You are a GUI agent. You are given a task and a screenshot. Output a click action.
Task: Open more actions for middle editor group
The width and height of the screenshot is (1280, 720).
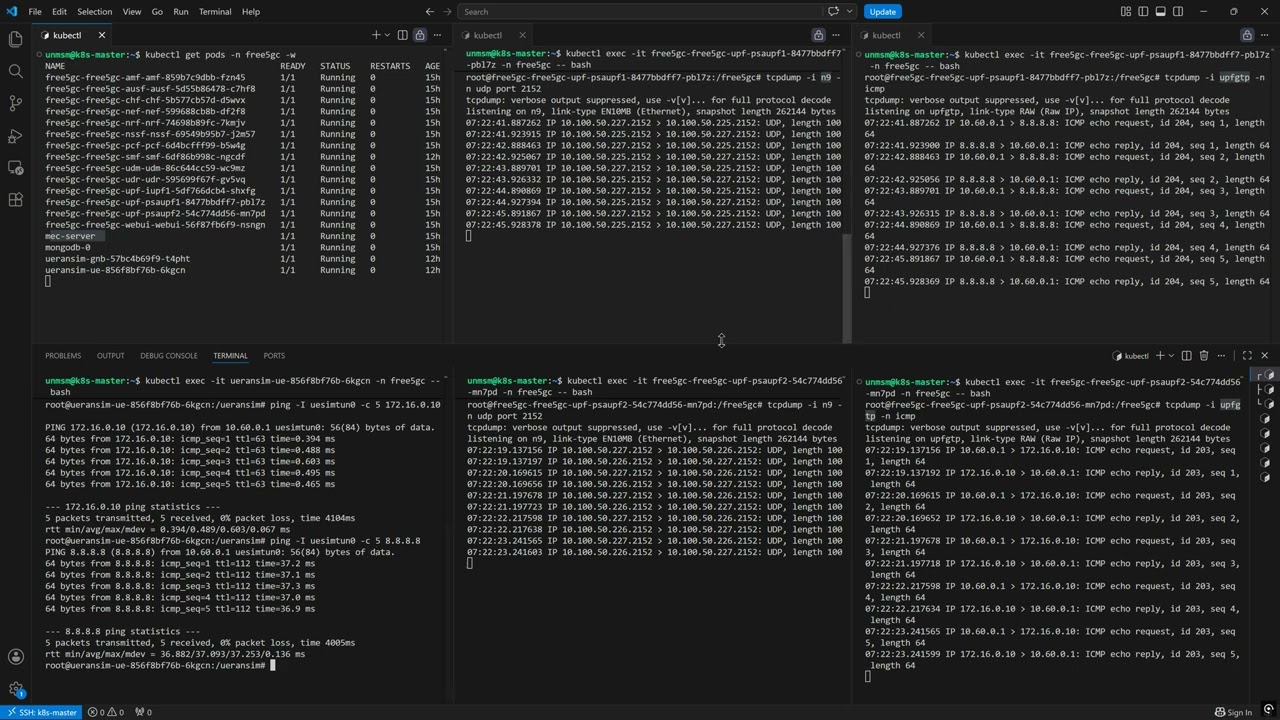coord(835,35)
